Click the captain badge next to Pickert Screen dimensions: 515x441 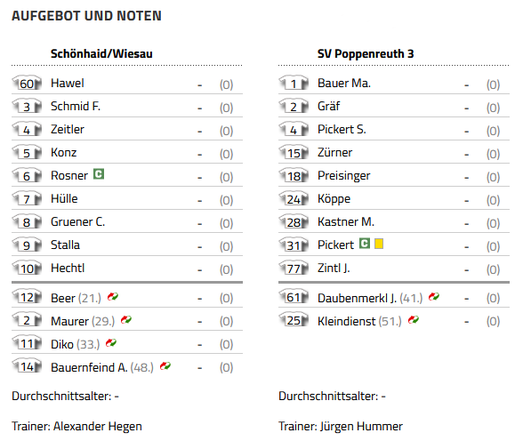point(364,243)
